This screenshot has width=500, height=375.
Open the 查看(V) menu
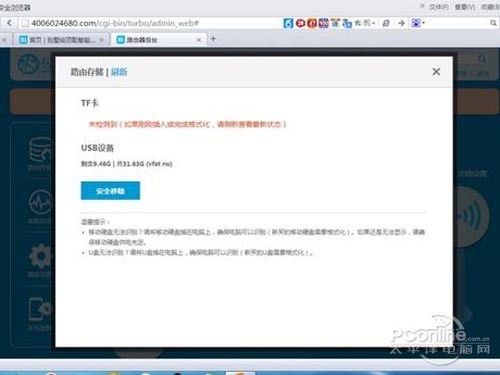point(465,7)
